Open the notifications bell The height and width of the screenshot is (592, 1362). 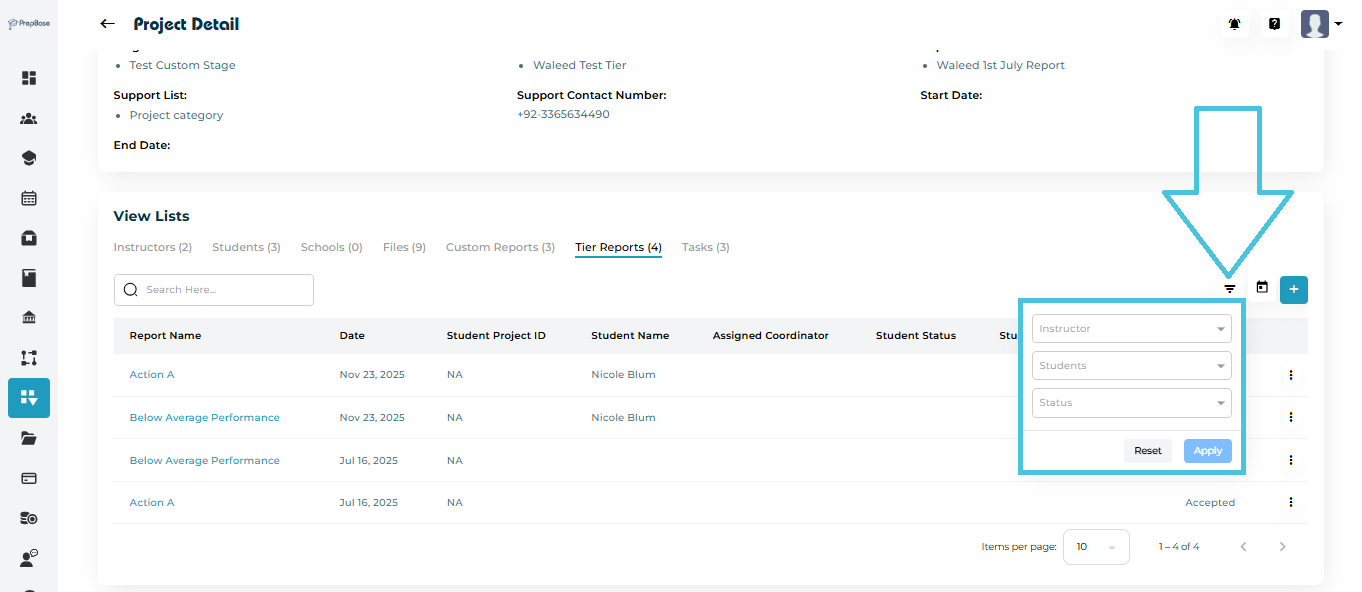click(x=1235, y=24)
